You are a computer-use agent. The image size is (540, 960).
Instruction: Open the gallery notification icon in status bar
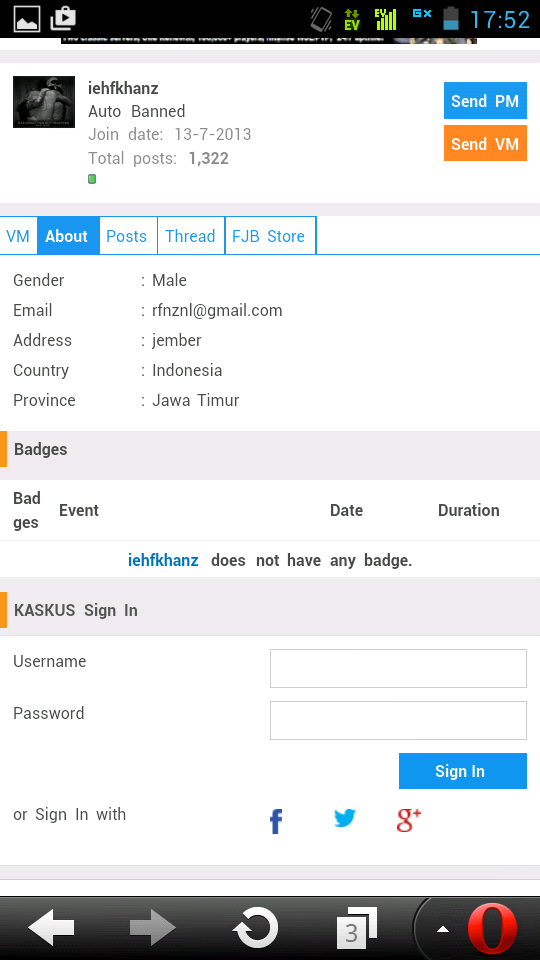[26, 19]
